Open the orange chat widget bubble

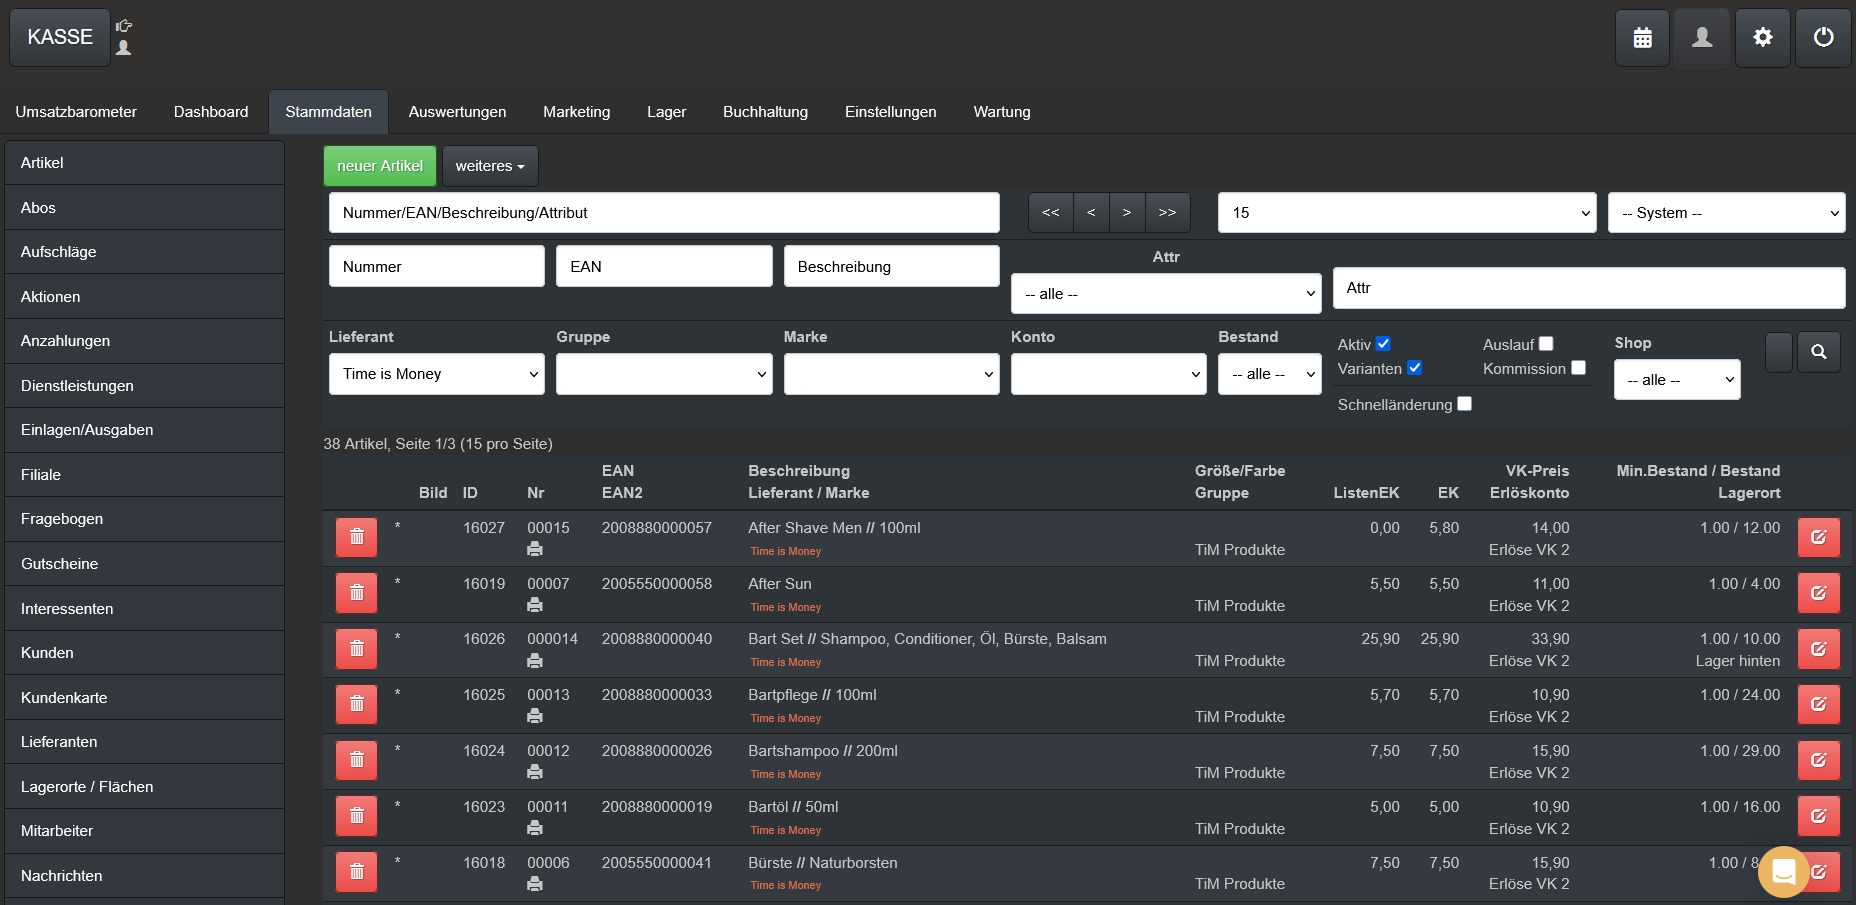pyautogui.click(x=1783, y=872)
